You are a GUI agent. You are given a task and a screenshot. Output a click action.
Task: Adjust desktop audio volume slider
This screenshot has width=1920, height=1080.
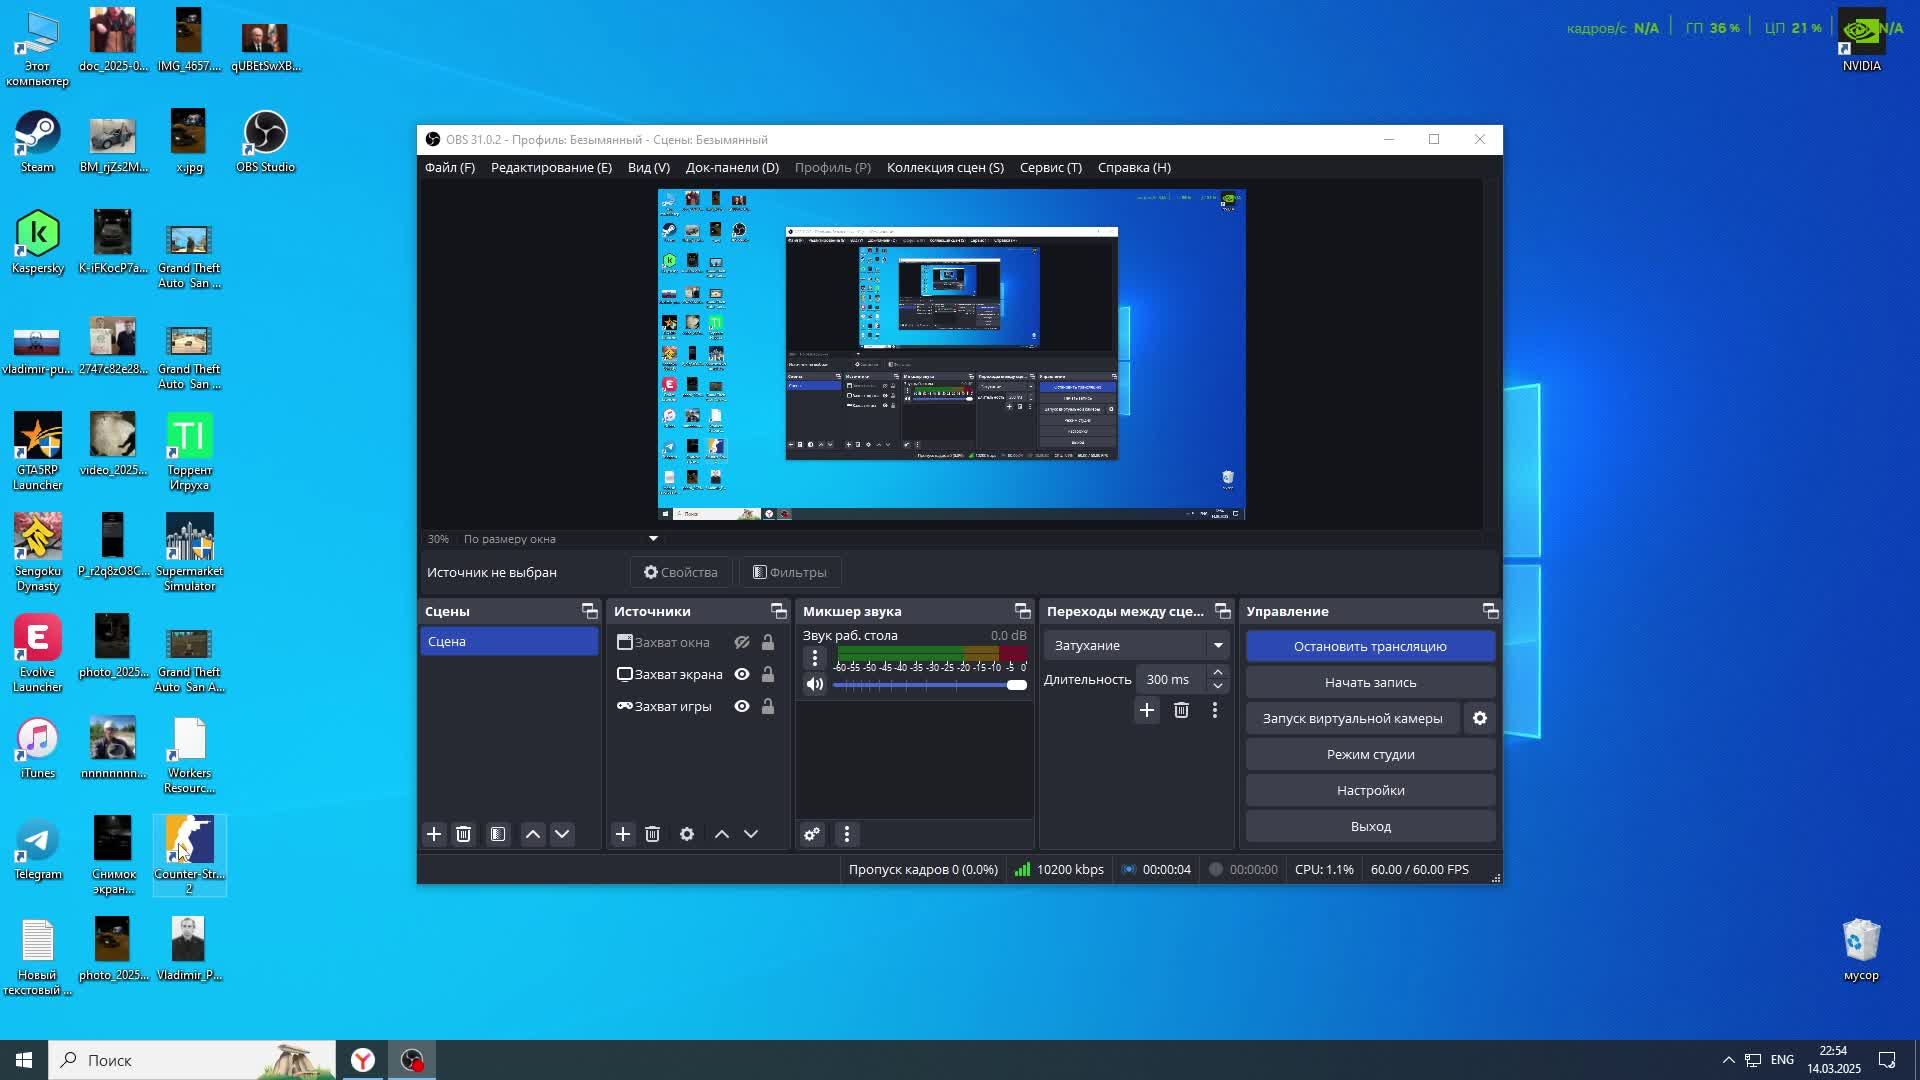tap(930, 685)
